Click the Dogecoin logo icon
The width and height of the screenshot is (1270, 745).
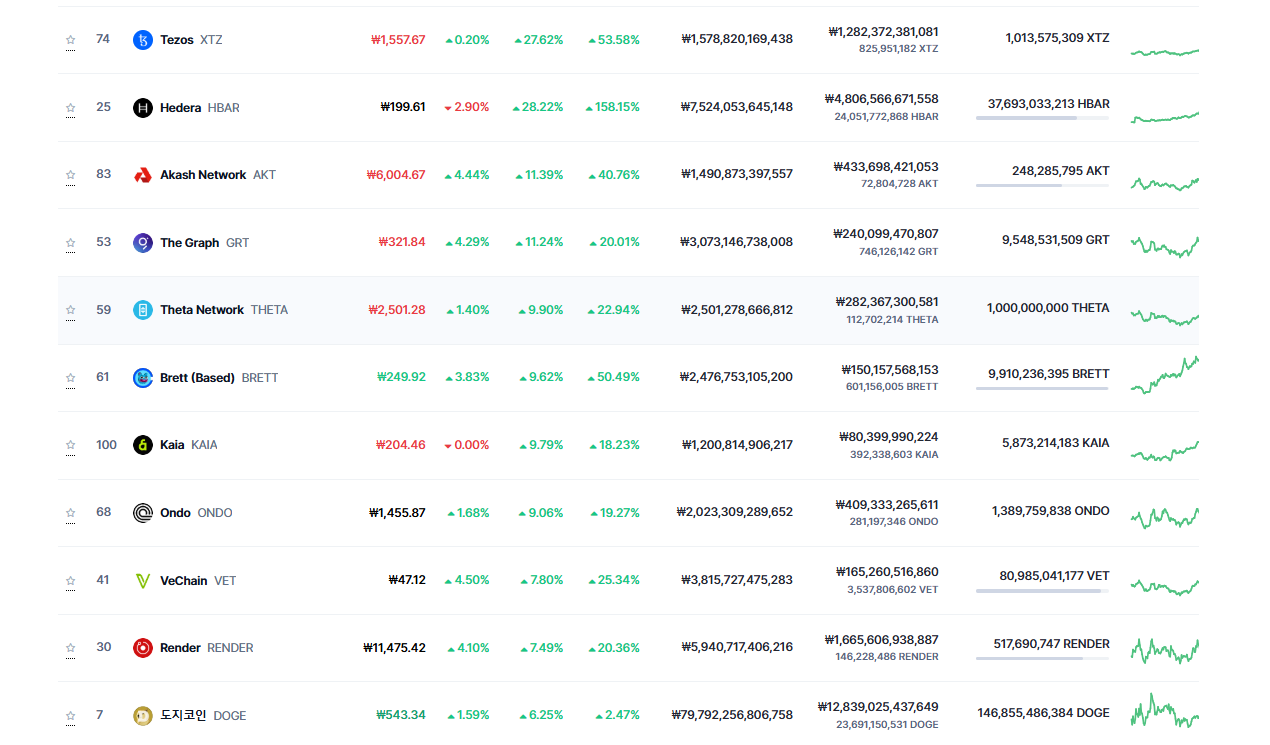[143, 716]
